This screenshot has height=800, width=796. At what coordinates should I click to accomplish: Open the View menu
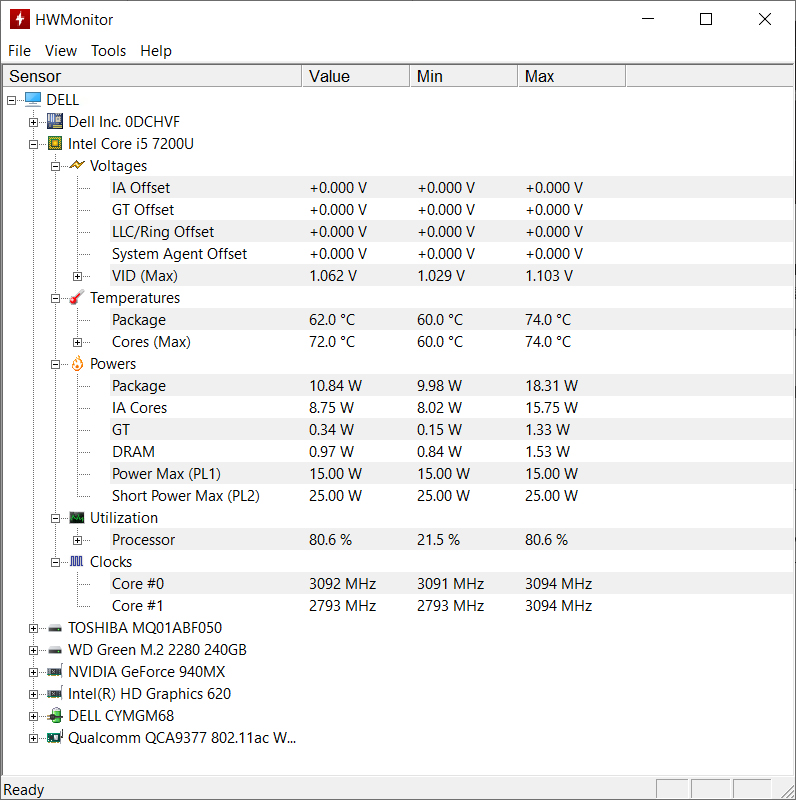tap(61, 51)
